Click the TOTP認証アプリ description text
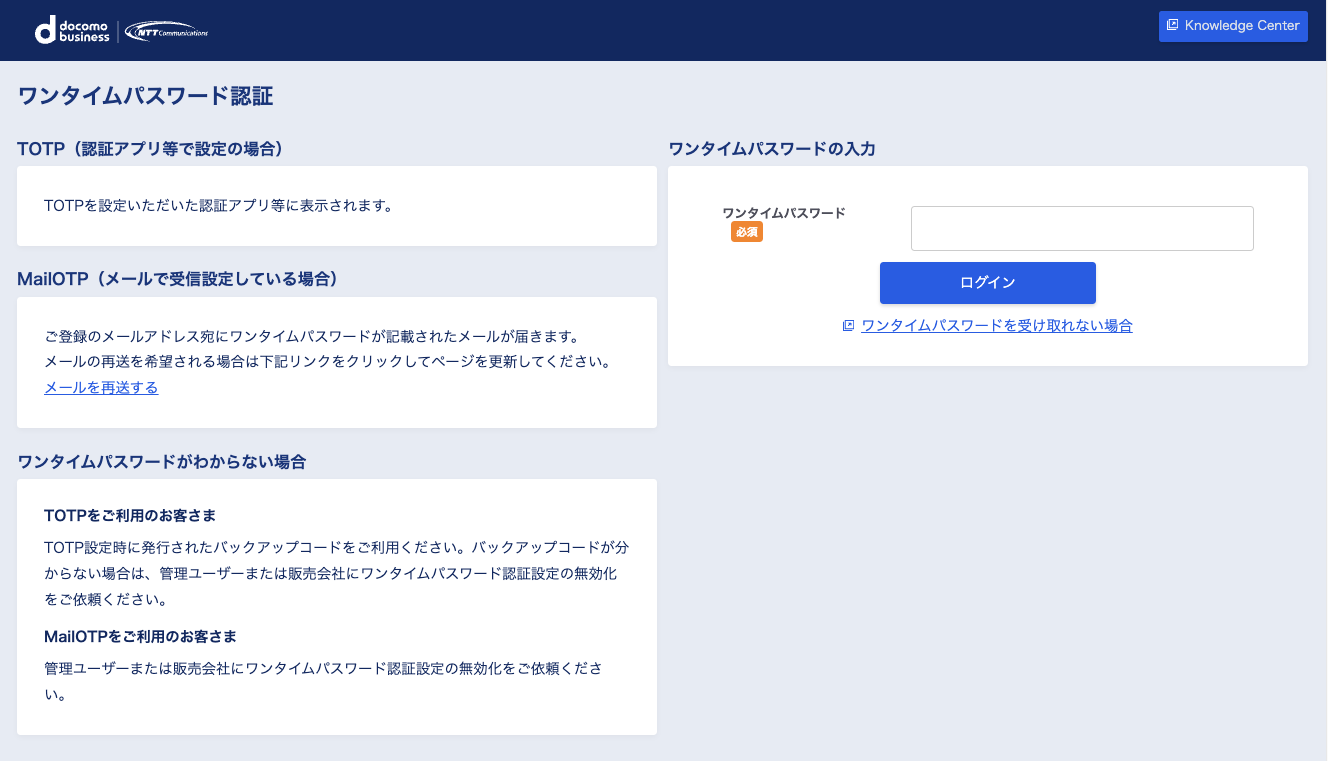Image resolution: width=1328 pixels, height=761 pixels. pyautogui.click(x=218, y=206)
